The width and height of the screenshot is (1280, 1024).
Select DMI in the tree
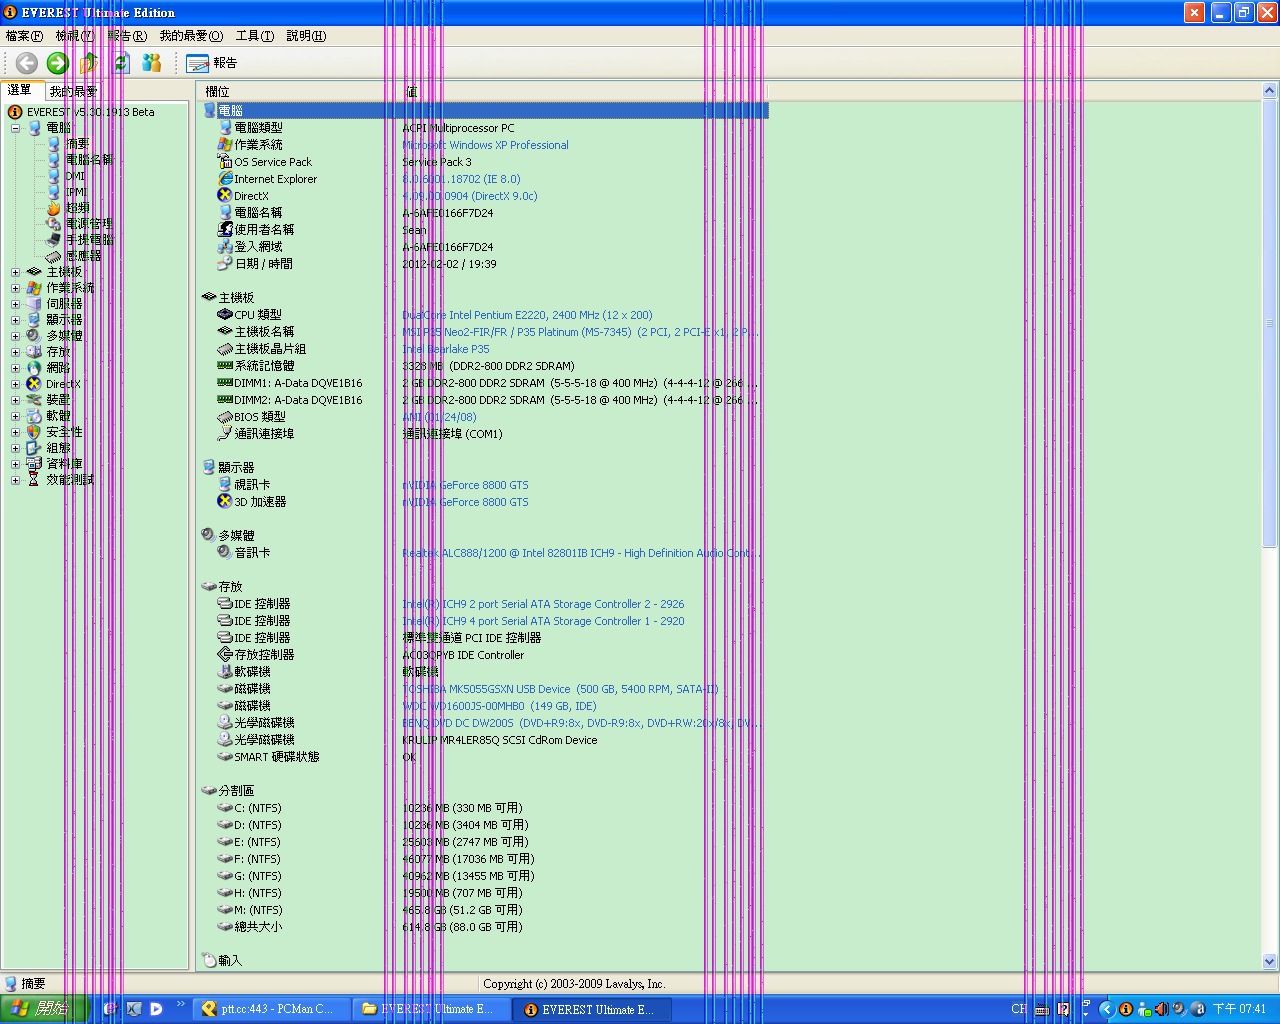pyautogui.click(x=75, y=176)
